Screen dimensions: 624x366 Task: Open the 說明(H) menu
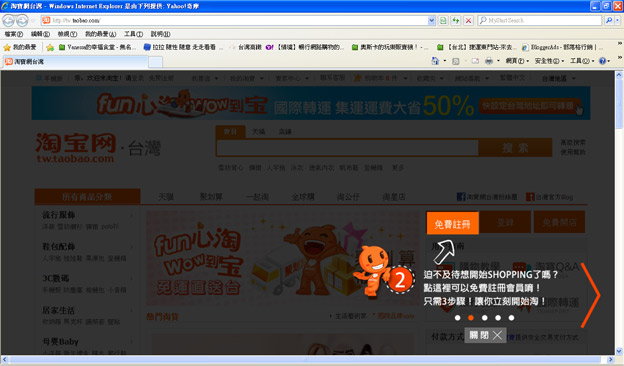(x=160, y=34)
